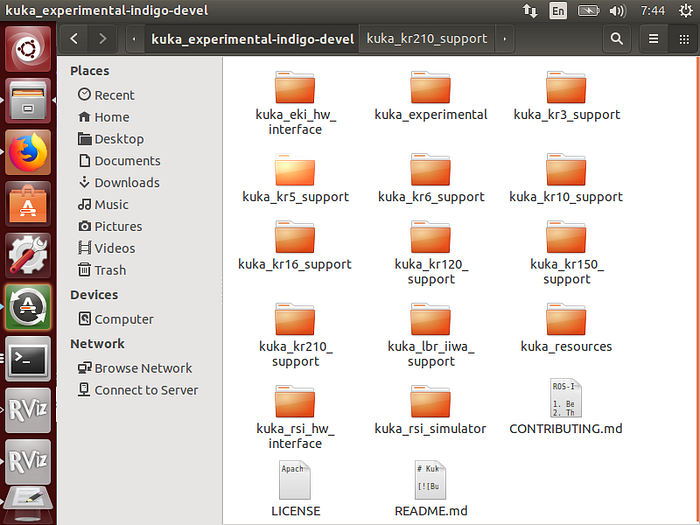700x525 pixels.
Task: Click the 7:44 clock
Action: click(652, 10)
